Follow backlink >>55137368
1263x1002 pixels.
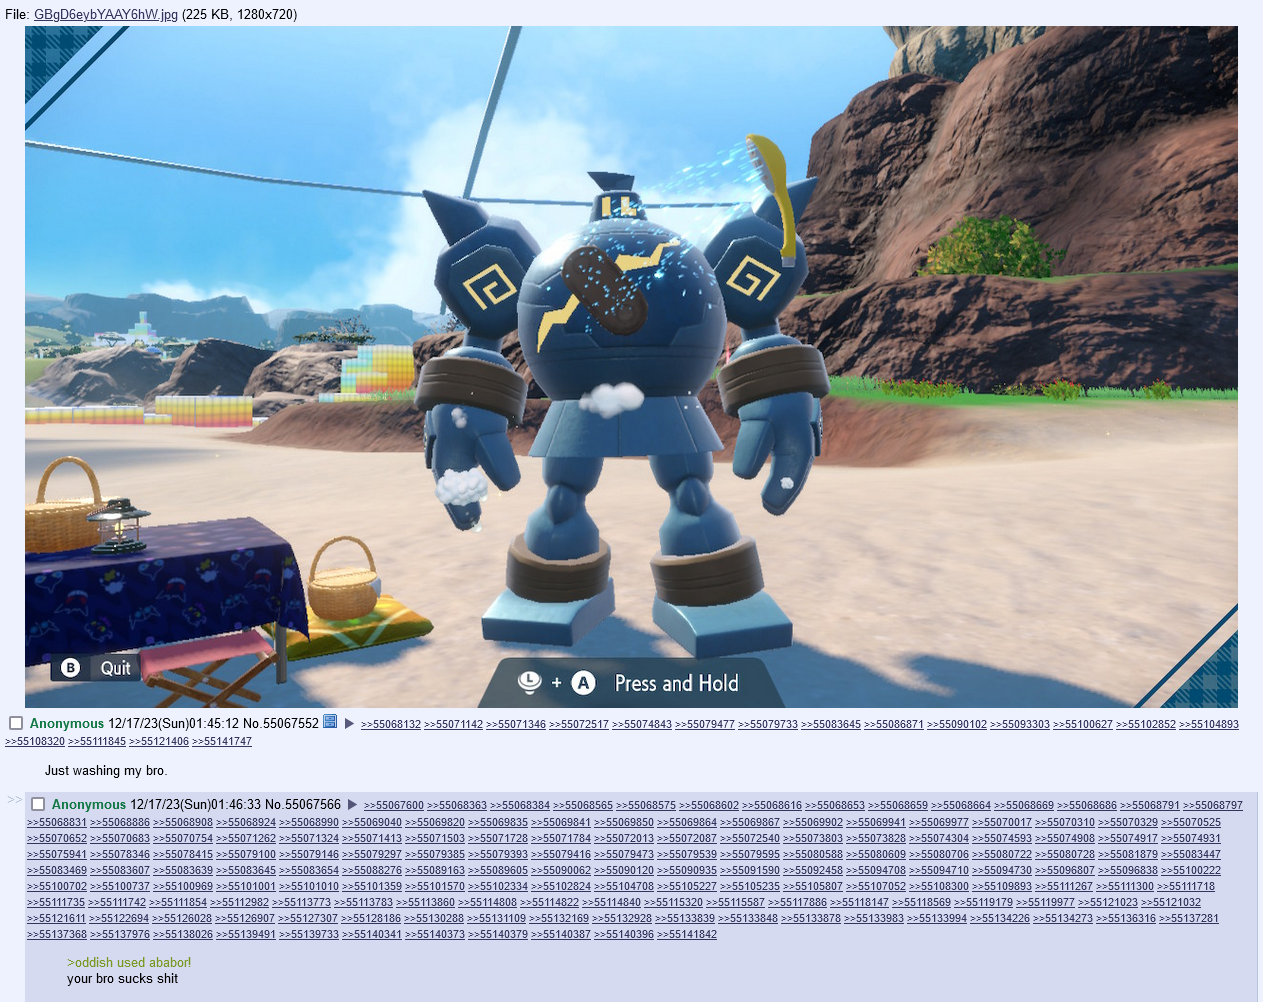click(x=57, y=934)
